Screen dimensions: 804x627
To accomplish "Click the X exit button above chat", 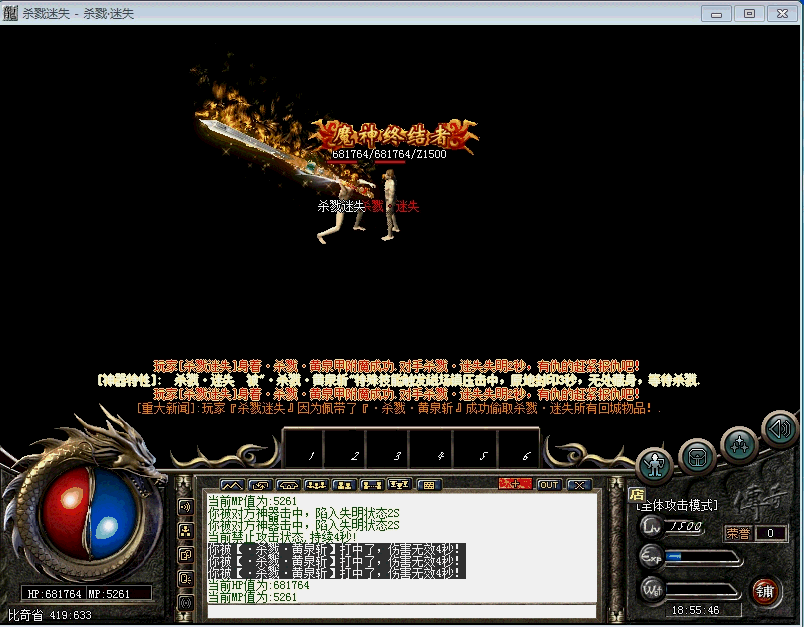I will point(579,485).
